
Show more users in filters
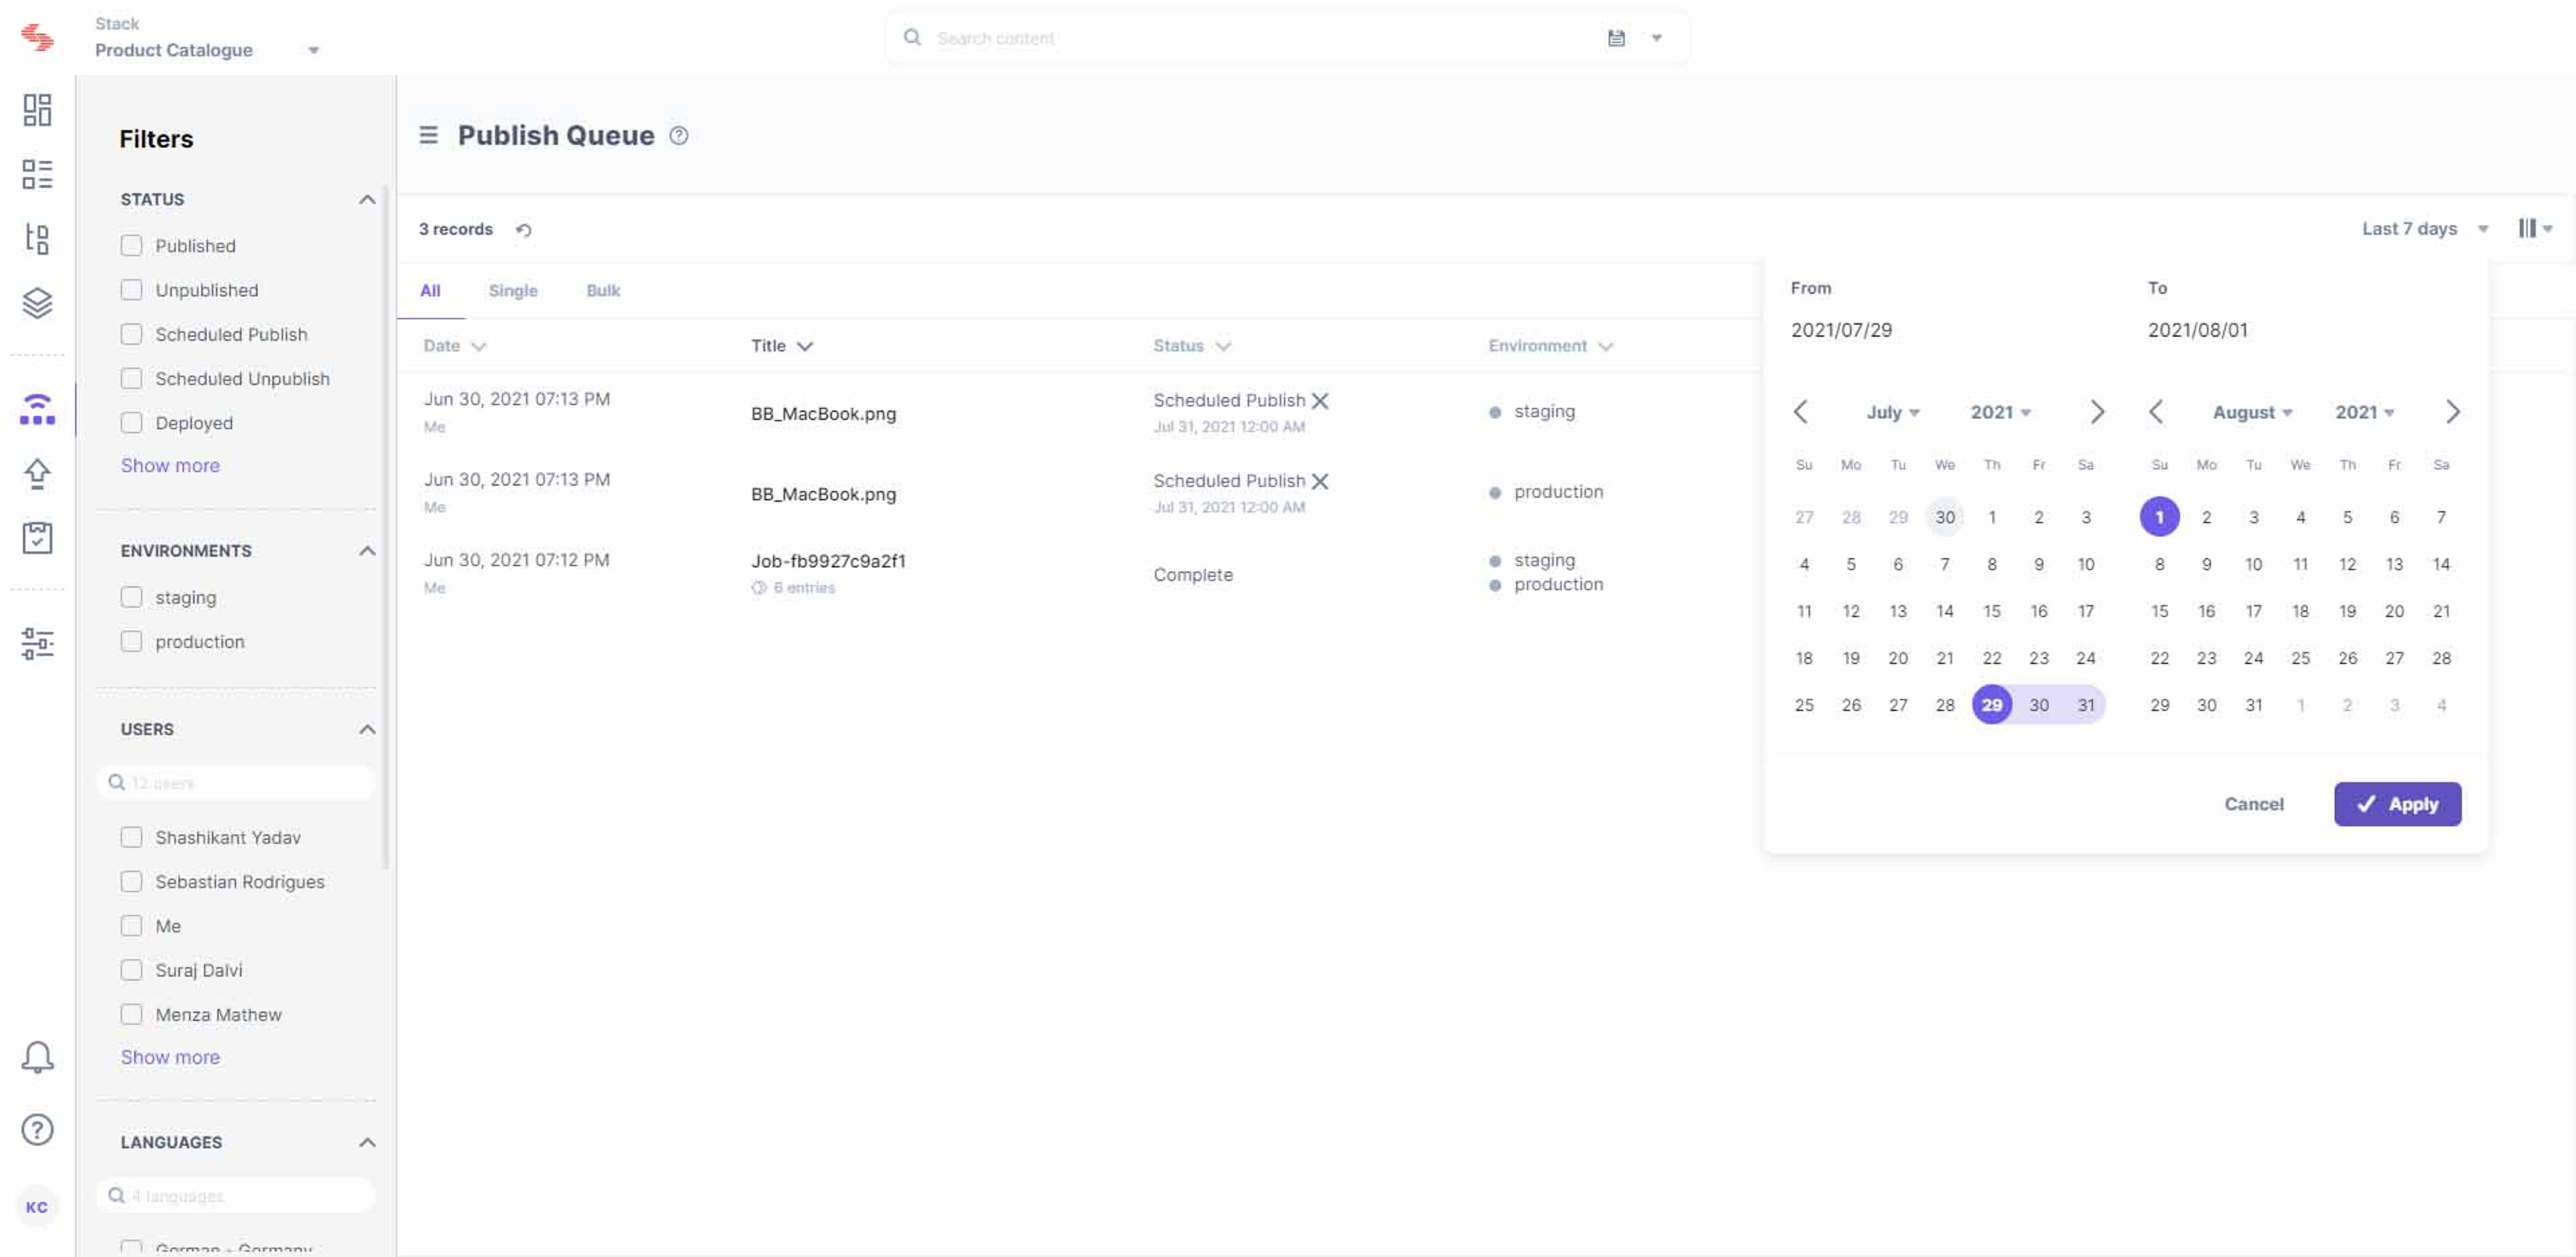pos(170,1057)
